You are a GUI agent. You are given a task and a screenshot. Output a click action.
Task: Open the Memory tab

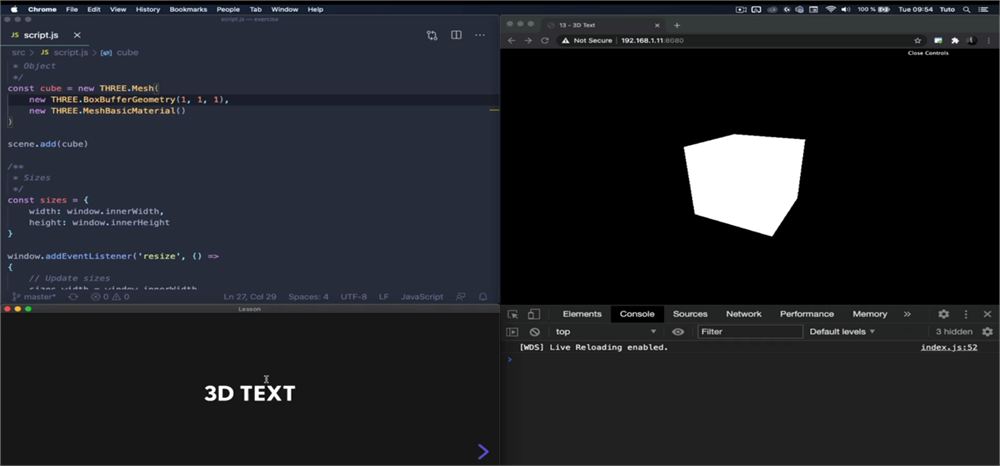[x=870, y=314]
